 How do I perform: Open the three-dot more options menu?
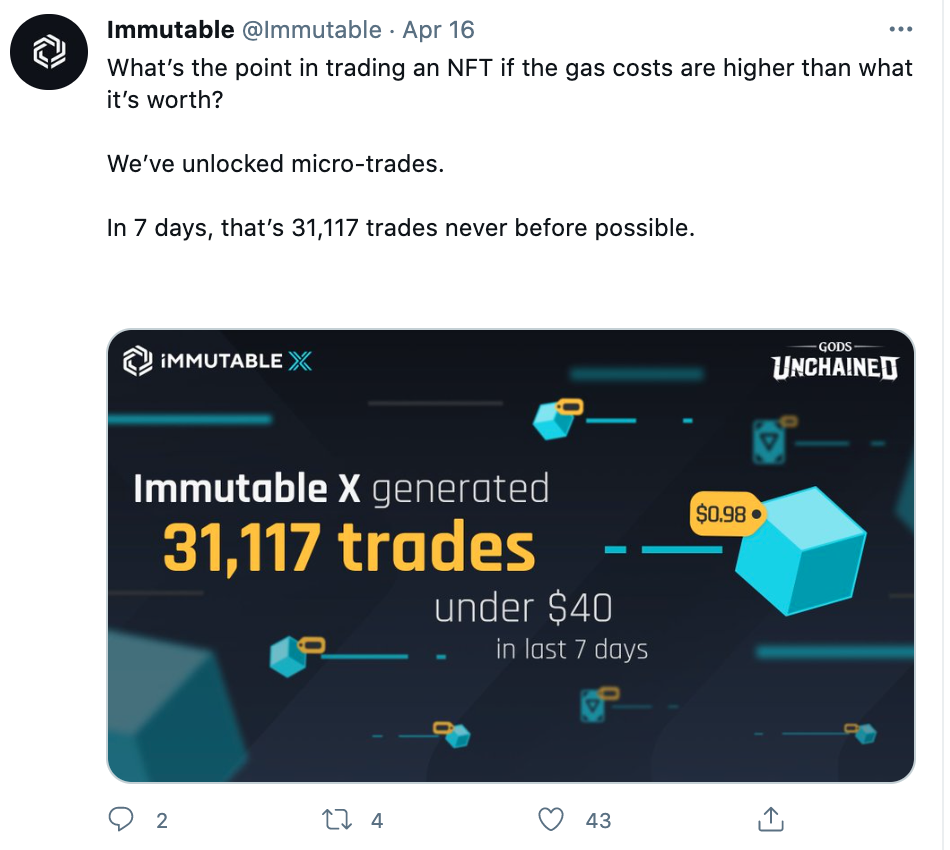pyautogui.click(x=900, y=29)
